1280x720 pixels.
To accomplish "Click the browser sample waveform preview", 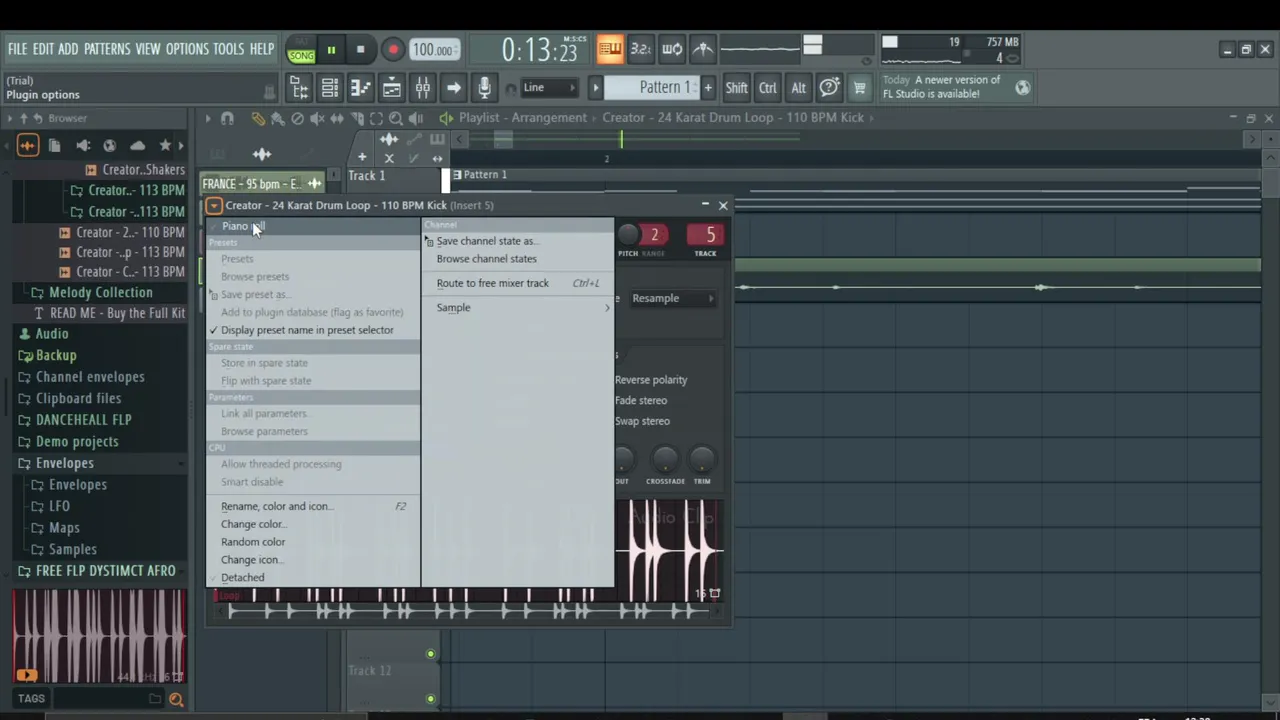I will click(99, 637).
